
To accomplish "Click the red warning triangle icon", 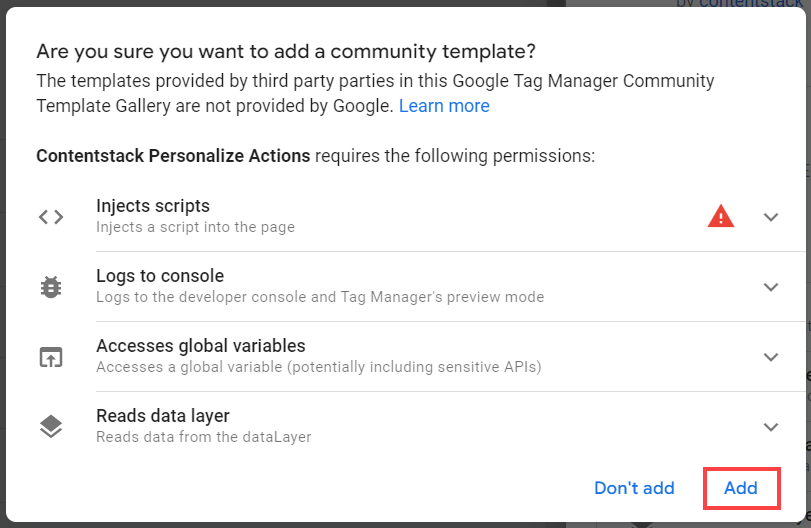I will [721, 216].
